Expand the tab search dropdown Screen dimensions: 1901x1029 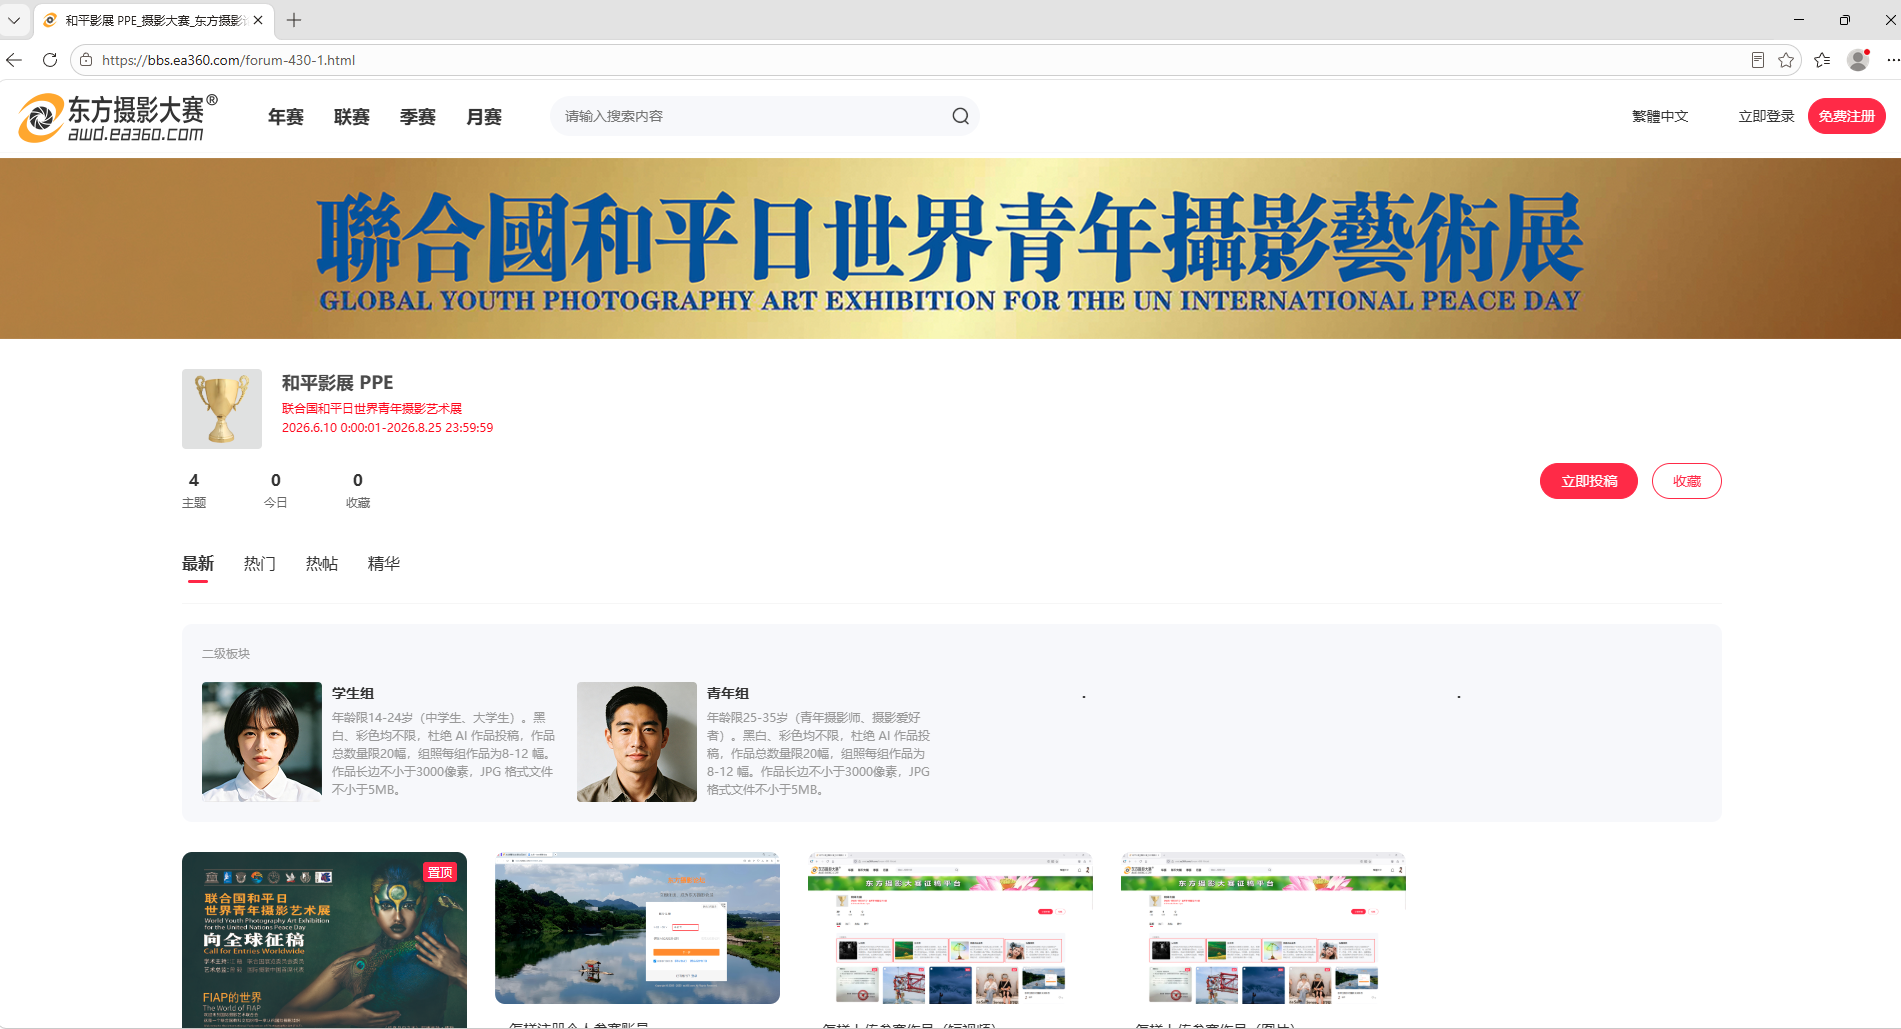click(14, 20)
